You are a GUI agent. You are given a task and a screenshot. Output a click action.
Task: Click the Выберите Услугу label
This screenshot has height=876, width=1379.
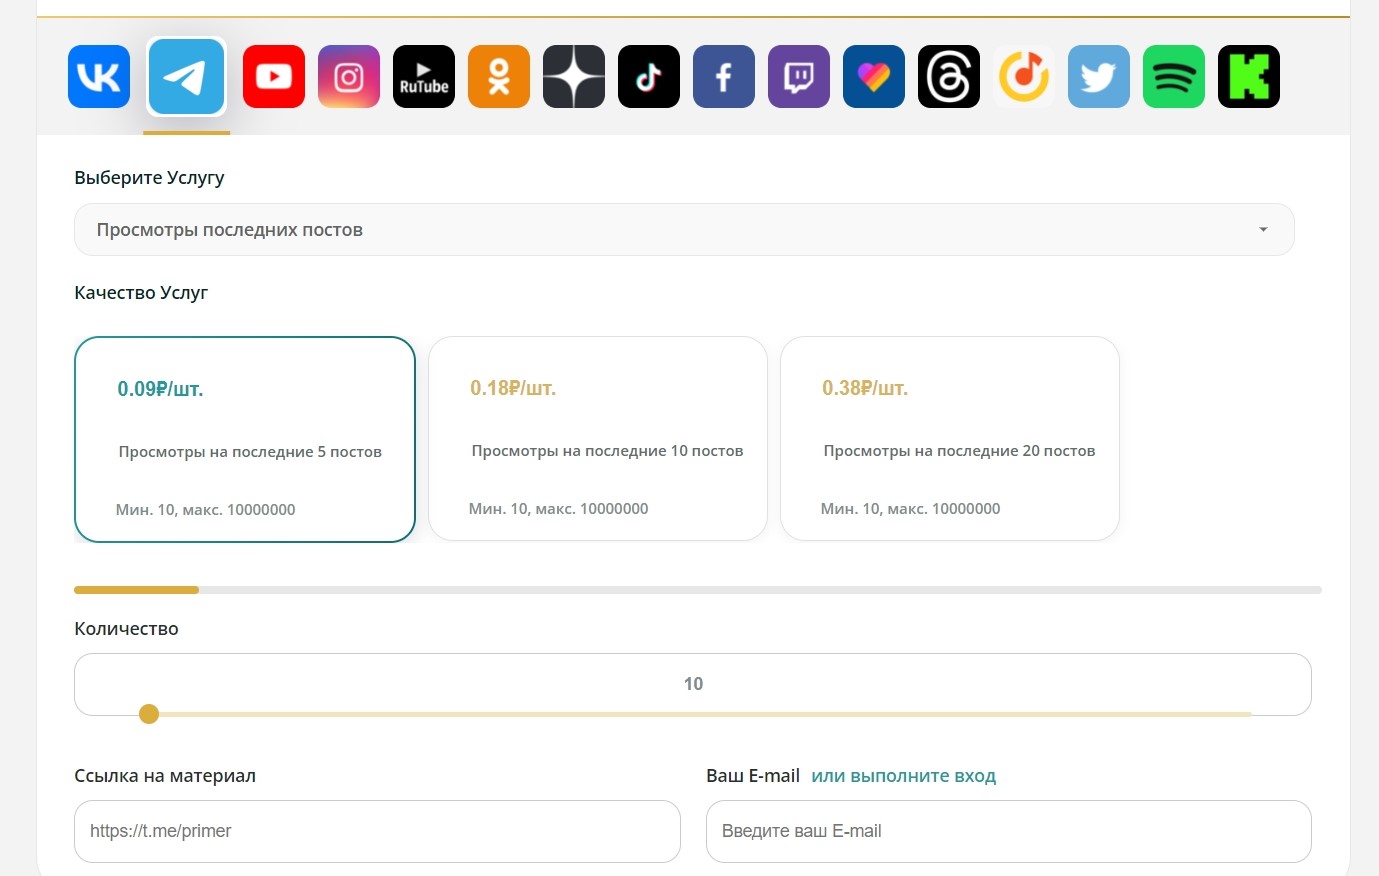pyautogui.click(x=149, y=178)
